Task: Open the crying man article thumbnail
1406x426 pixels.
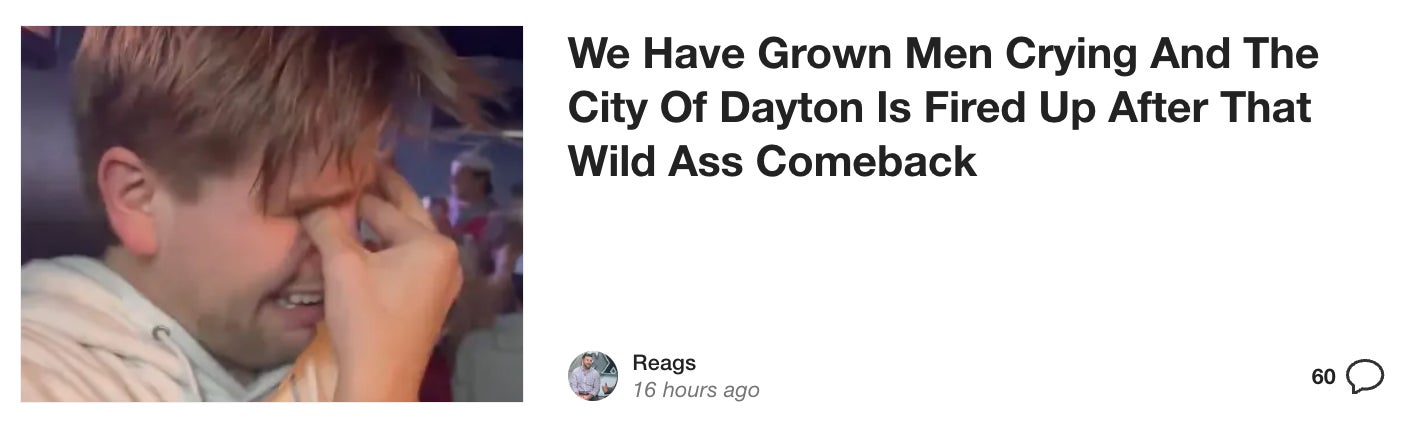Action: pyautogui.click(x=272, y=214)
